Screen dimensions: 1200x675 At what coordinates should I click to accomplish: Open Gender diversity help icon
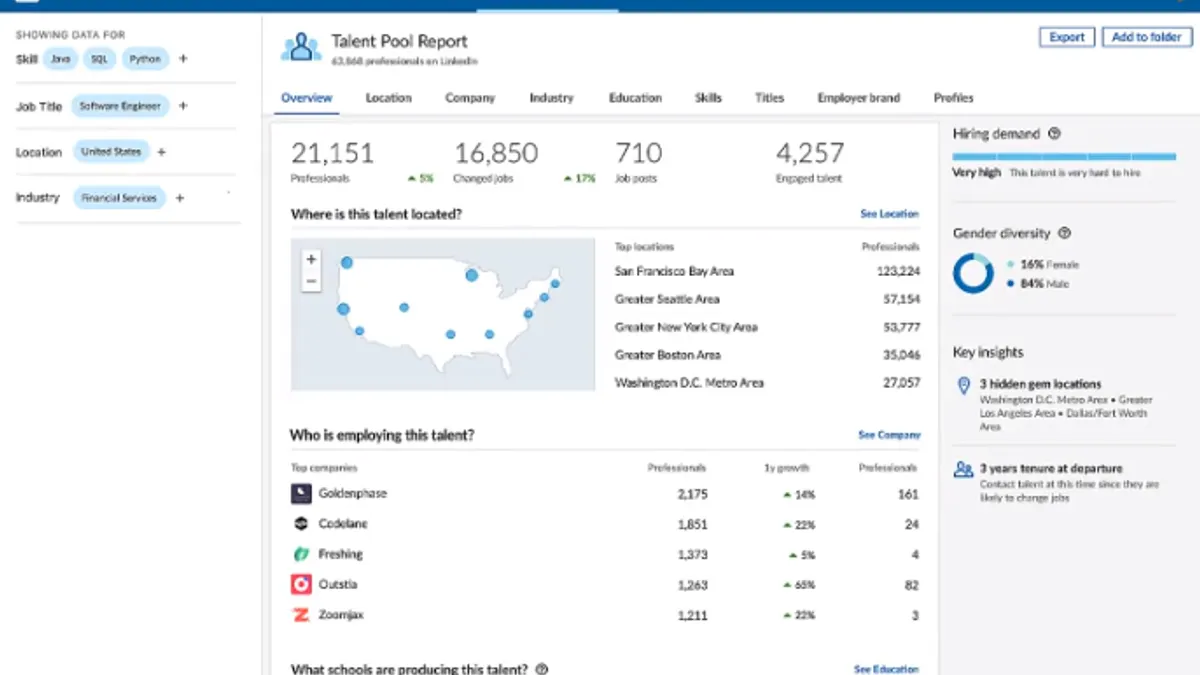1064,233
